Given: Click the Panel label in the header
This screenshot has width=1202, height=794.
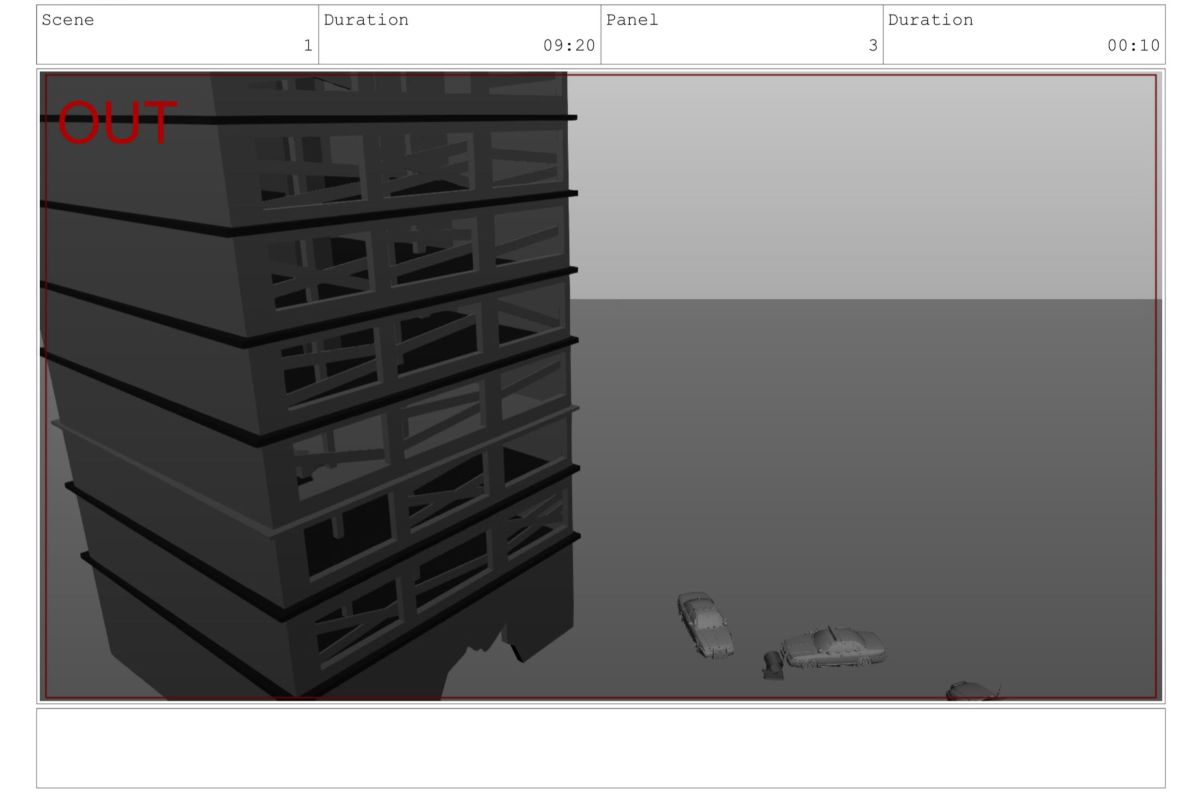Looking at the screenshot, I should tap(632, 20).
